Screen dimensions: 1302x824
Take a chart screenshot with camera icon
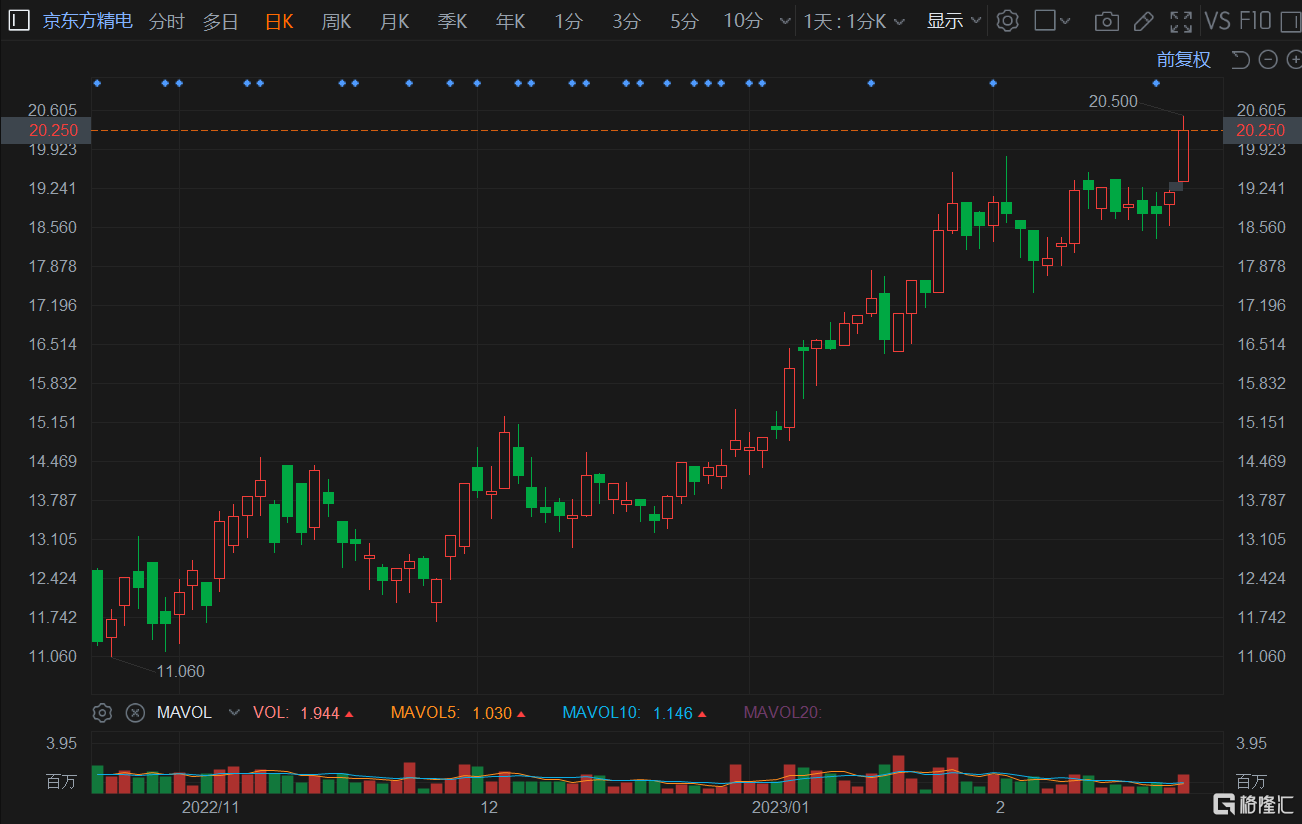[1106, 21]
